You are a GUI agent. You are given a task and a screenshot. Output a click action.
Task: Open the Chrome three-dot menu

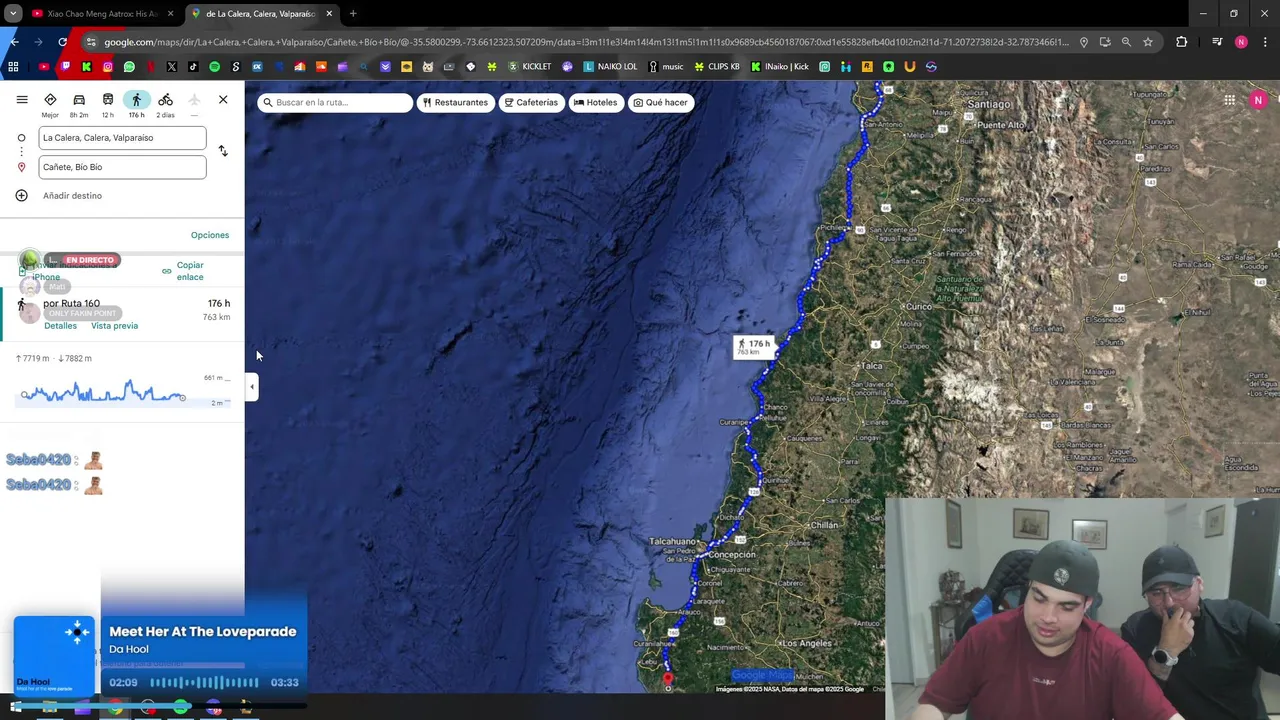click(1264, 42)
